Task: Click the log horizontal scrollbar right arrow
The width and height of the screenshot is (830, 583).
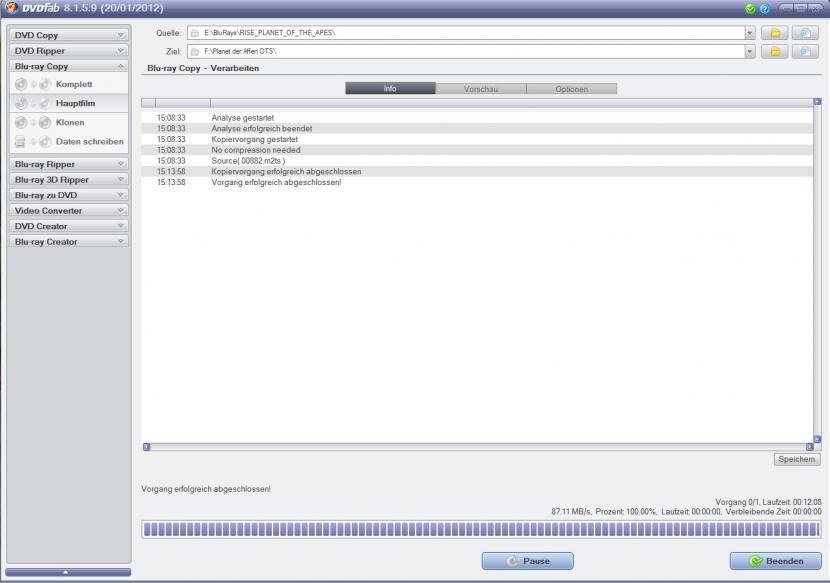Action: [809, 447]
